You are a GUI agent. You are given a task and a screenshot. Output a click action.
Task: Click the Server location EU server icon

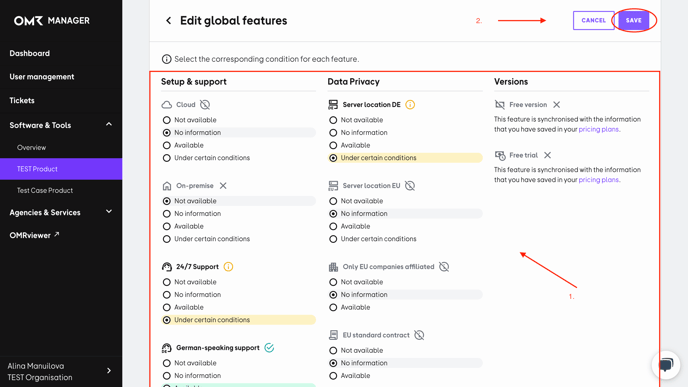click(x=333, y=186)
